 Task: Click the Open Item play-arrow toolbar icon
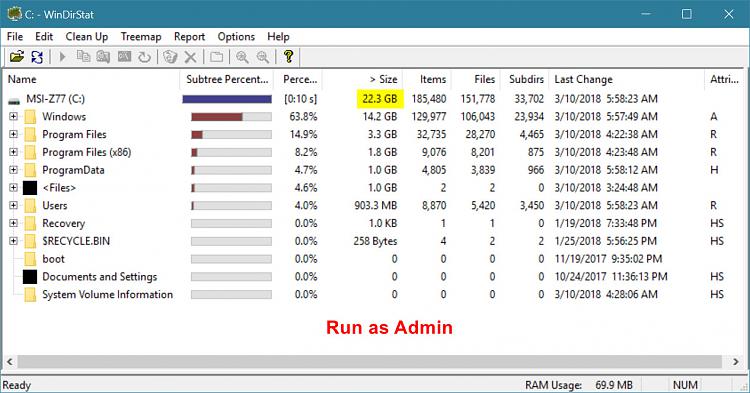[x=62, y=57]
